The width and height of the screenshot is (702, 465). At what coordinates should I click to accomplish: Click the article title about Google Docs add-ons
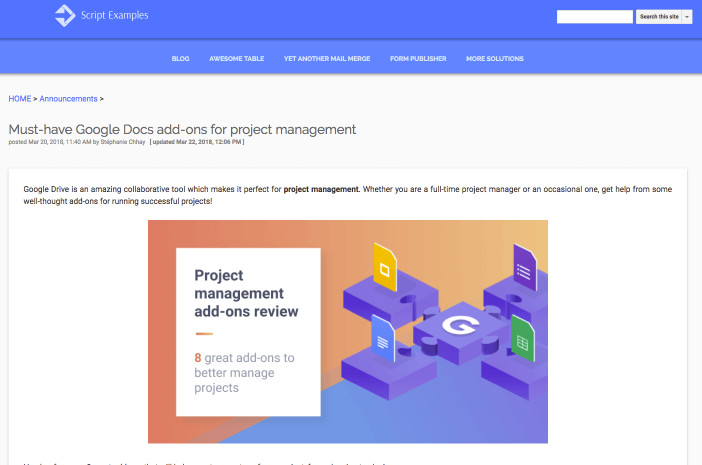tap(182, 129)
